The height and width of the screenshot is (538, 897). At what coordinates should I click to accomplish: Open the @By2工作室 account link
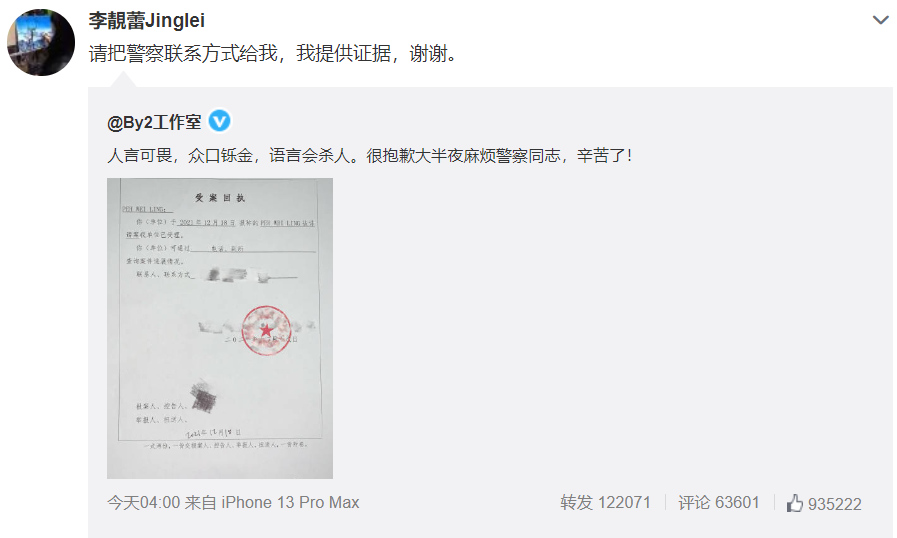click(x=154, y=122)
